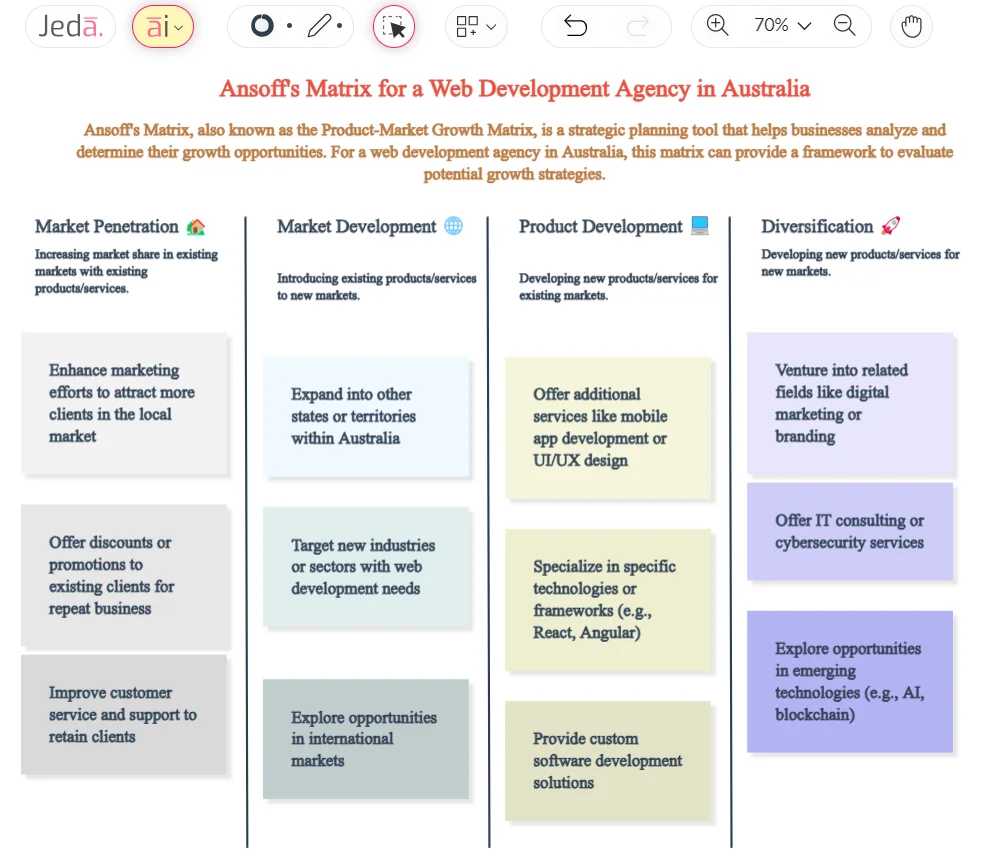This screenshot has width=982, height=866.
Task: Click the Enhance marketing efforts sticky note
Action: point(125,403)
